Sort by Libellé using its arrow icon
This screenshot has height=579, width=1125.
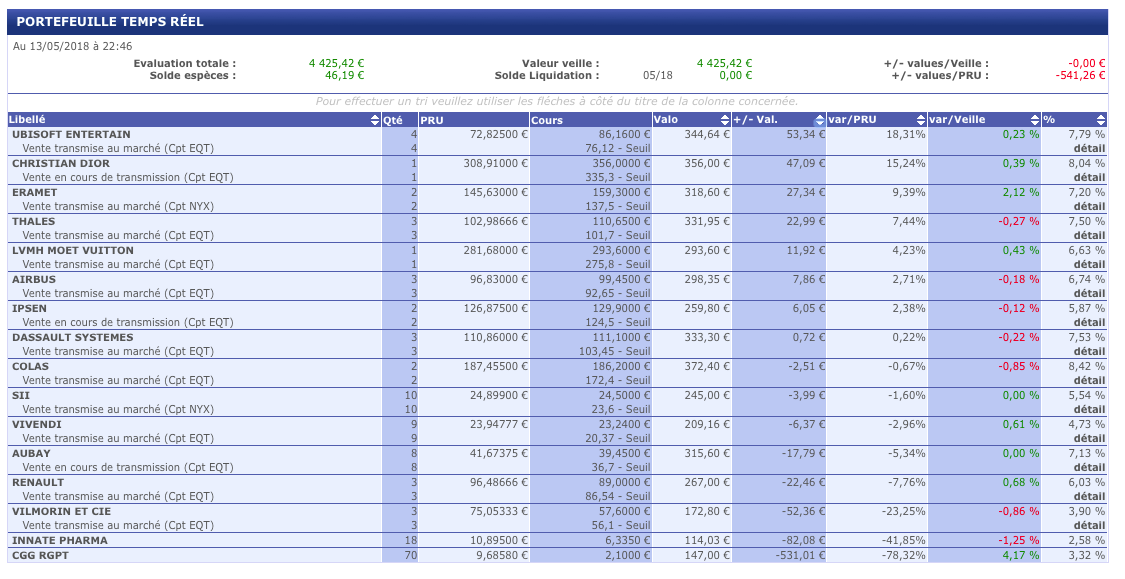pyautogui.click(x=375, y=121)
